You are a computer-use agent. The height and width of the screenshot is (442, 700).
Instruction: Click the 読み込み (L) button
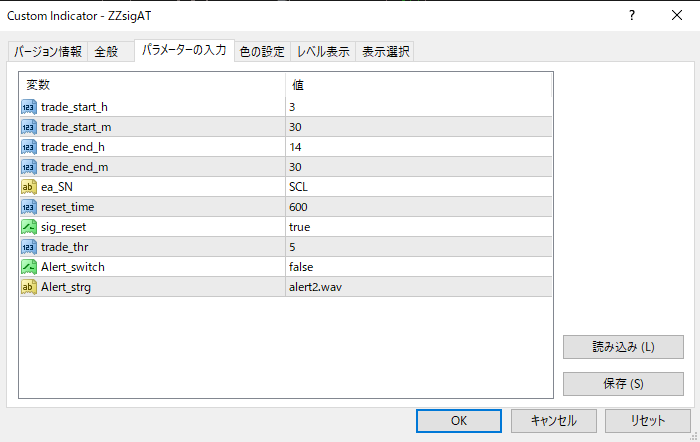tap(623, 347)
